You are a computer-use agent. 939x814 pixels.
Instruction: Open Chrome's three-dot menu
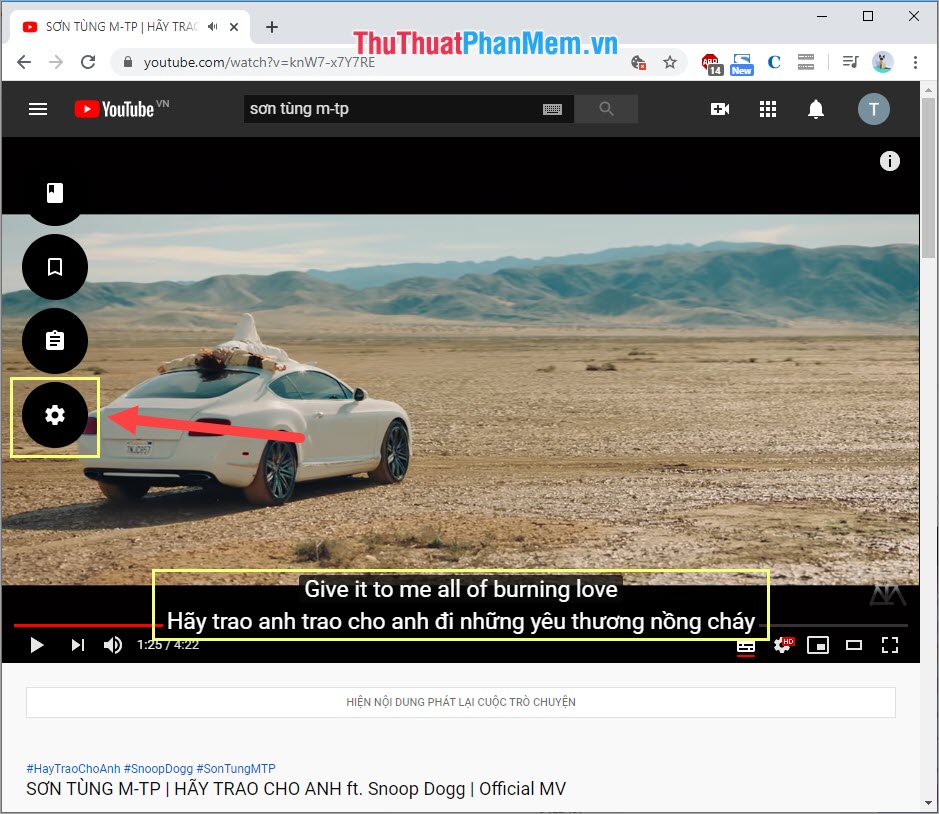point(917,62)
